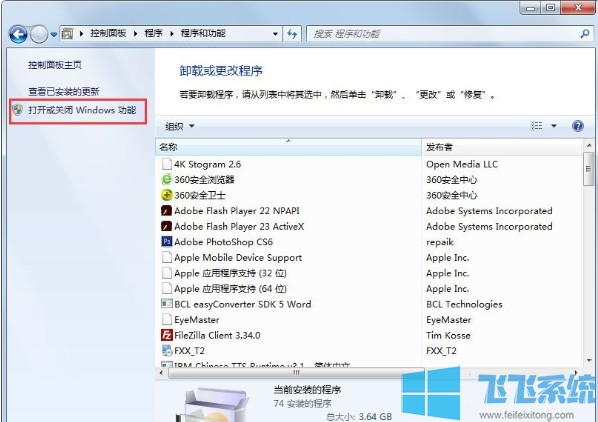The height and width of the screenshot is (422, 598).
Task: Sort by the 发布者 column header
Action: (x=502, y=147)
